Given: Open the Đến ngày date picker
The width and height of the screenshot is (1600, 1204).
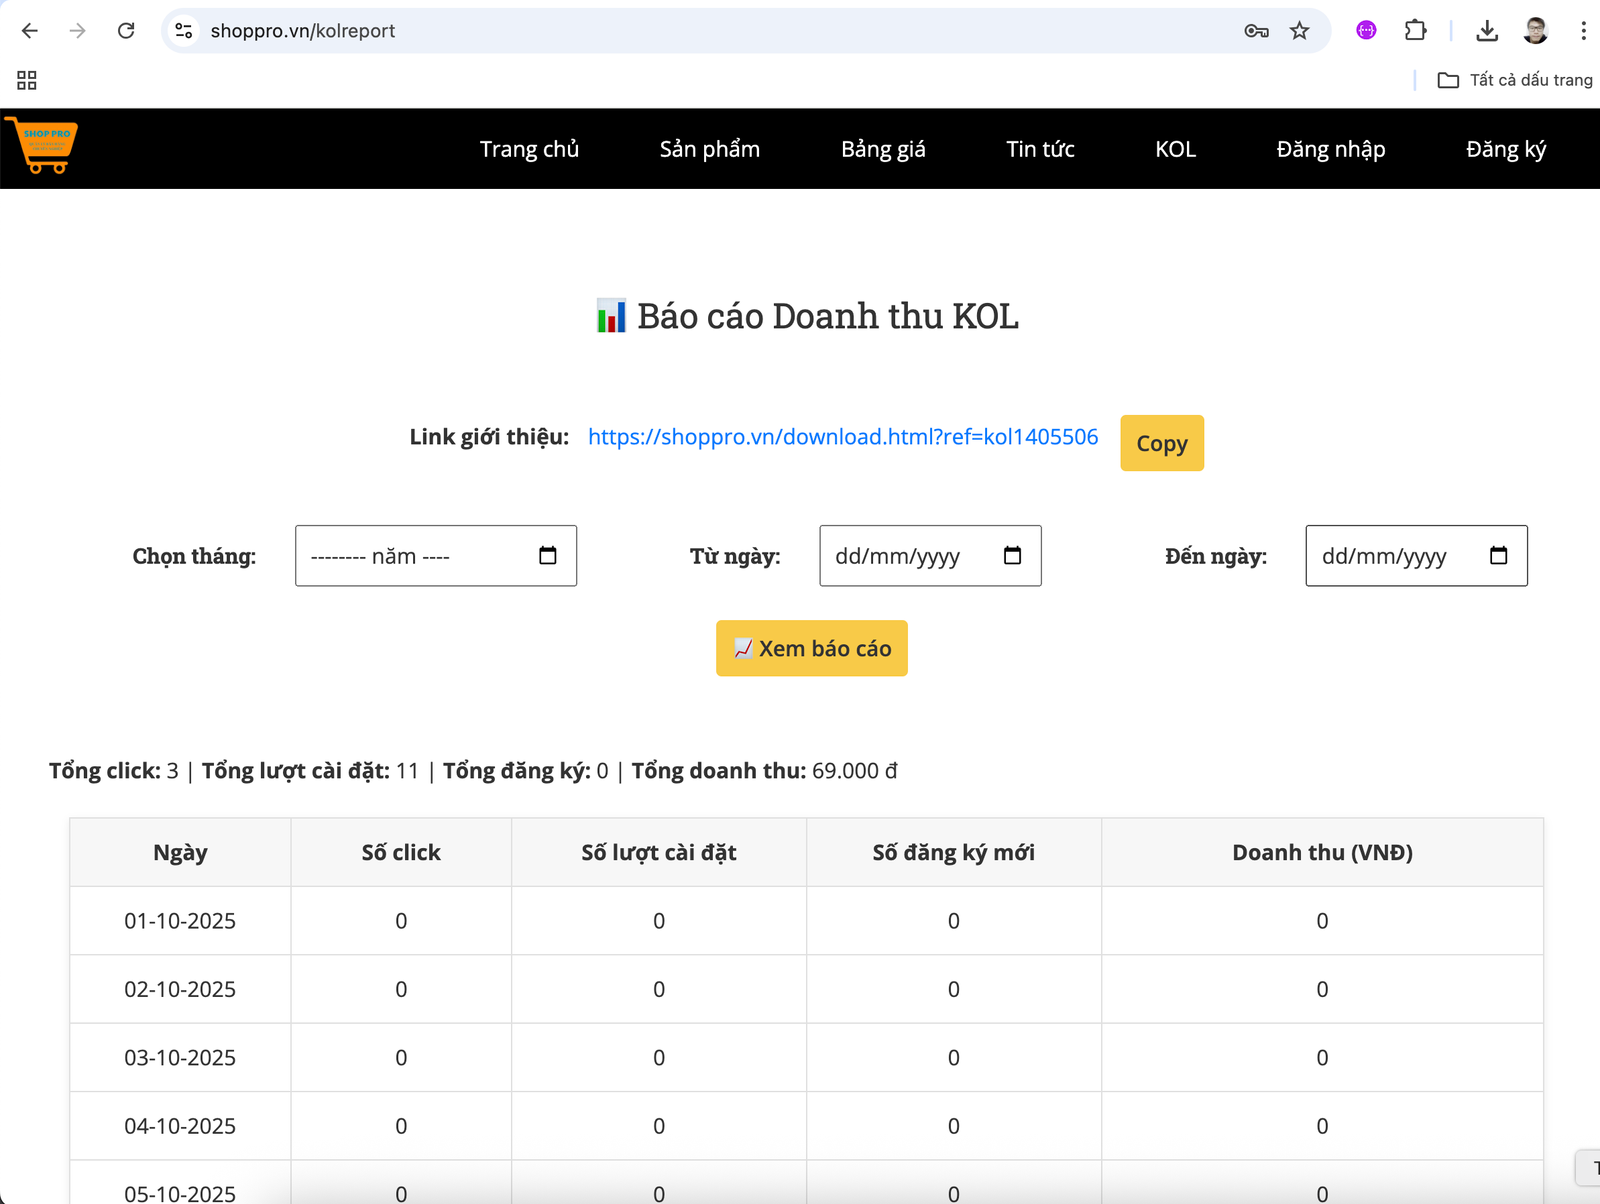Looking at the screenshot, I should (1498, 556).
